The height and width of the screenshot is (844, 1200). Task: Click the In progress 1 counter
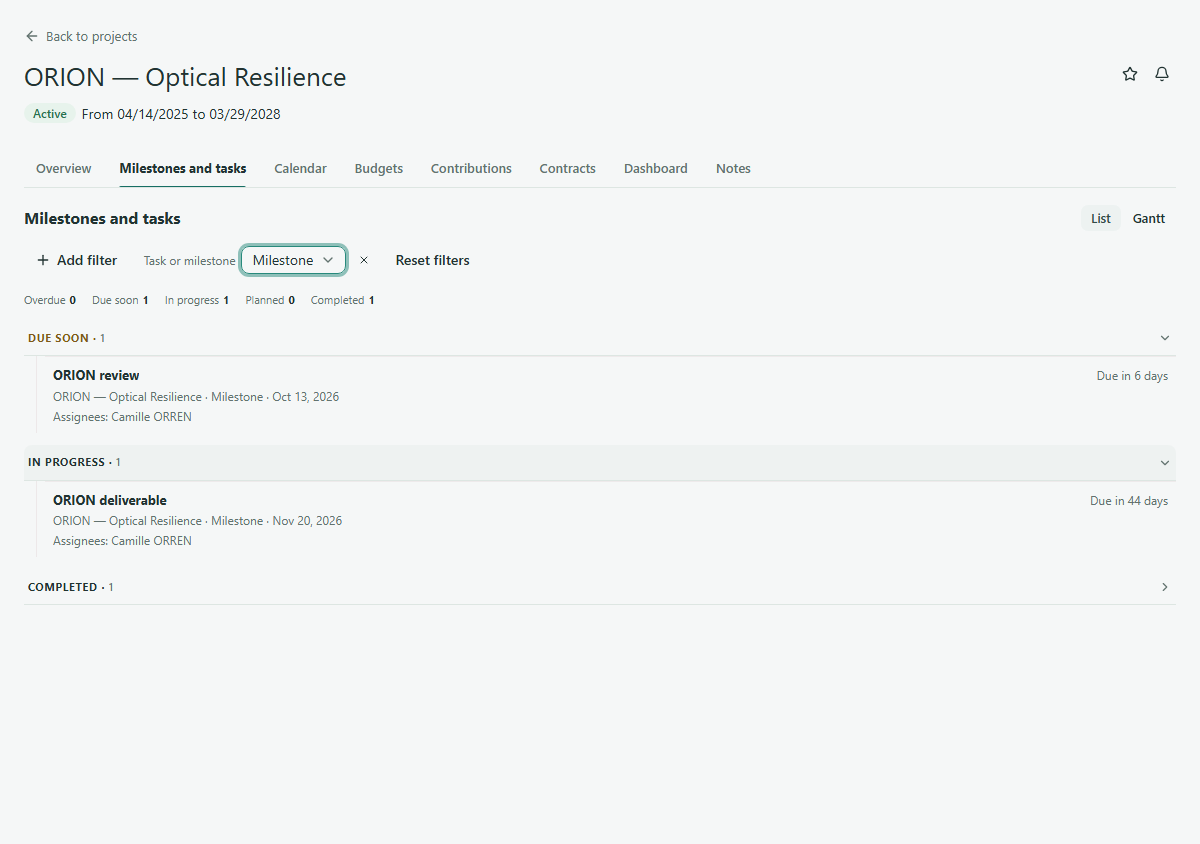point(197,300)
